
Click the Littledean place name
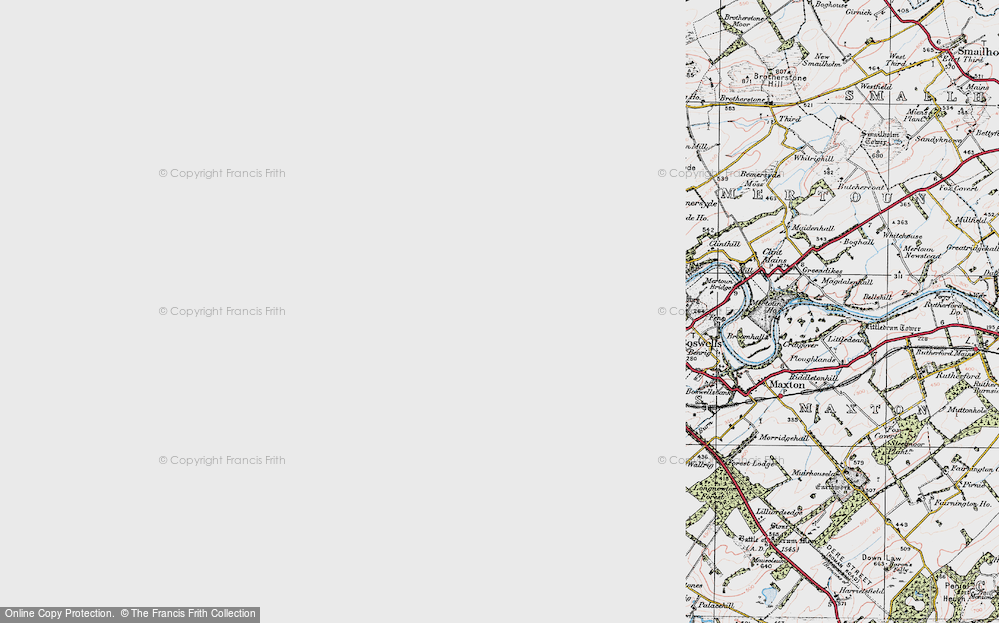tap(847, 340)
